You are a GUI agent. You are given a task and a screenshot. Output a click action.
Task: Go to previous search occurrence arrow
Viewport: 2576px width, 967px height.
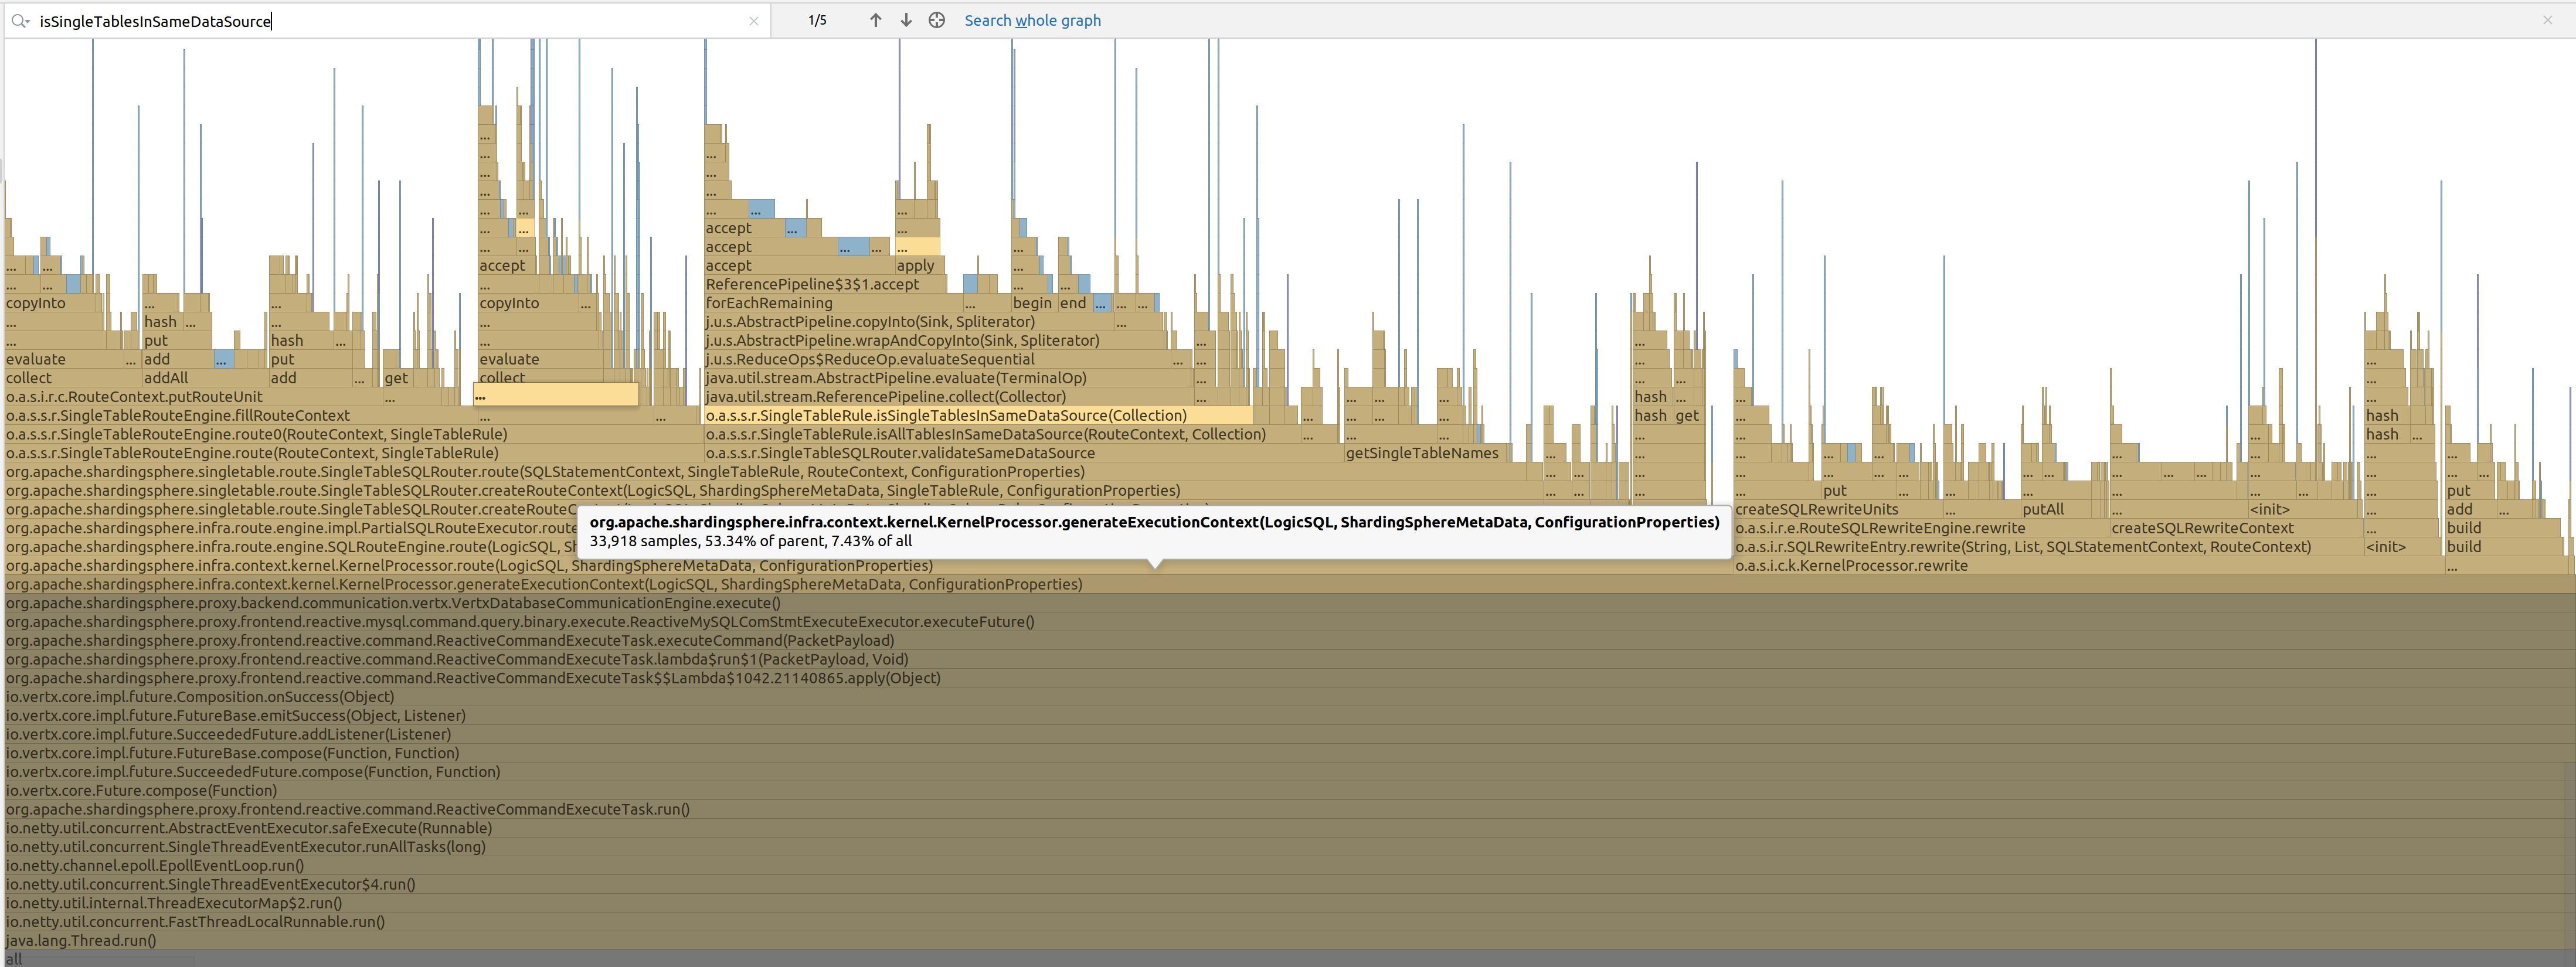point(875,20)
